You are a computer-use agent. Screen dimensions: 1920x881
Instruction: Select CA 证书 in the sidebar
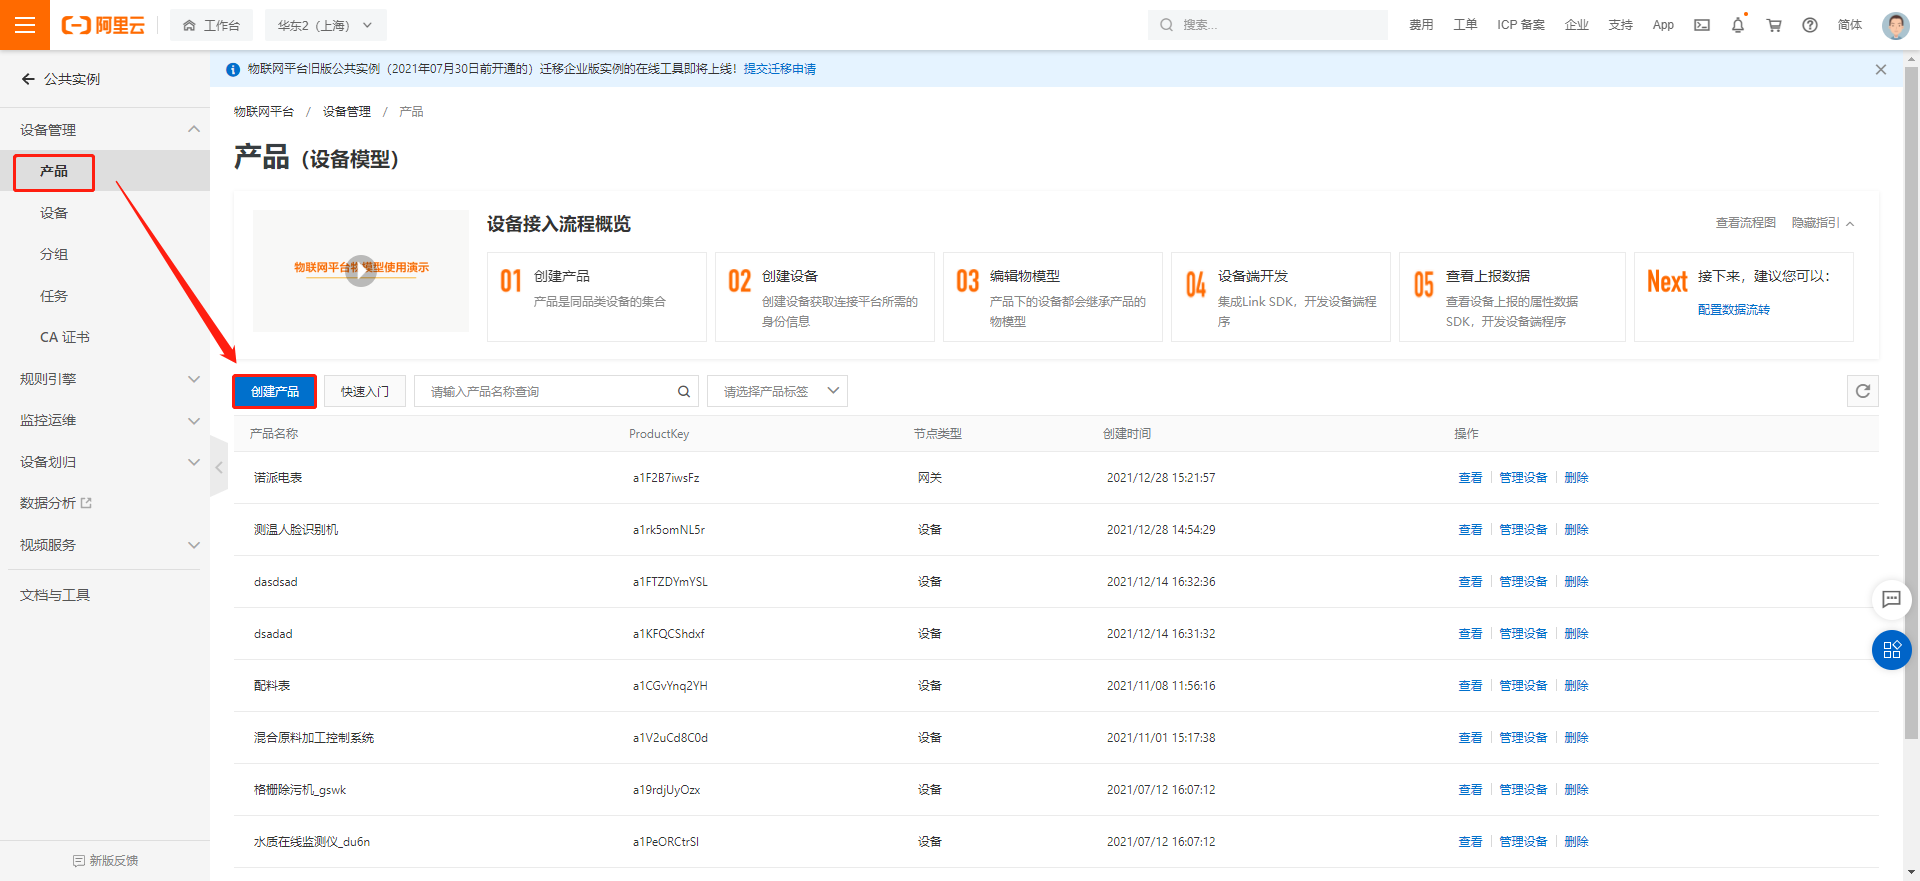[65, 337]
